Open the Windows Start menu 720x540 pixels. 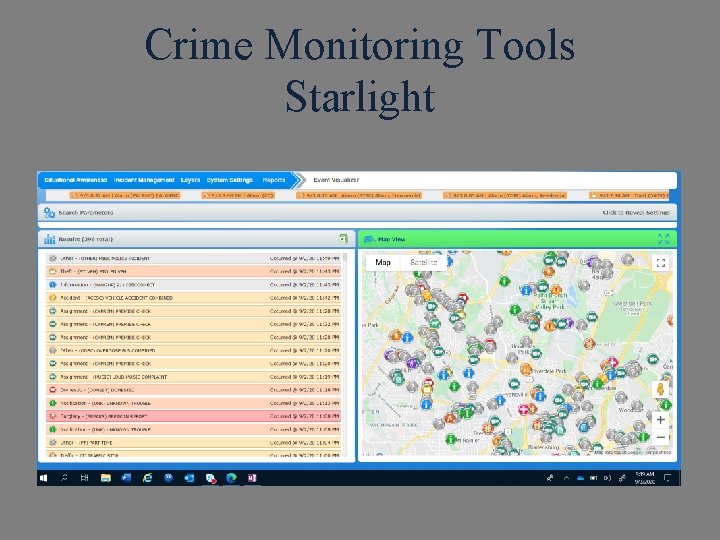(44, 478)
